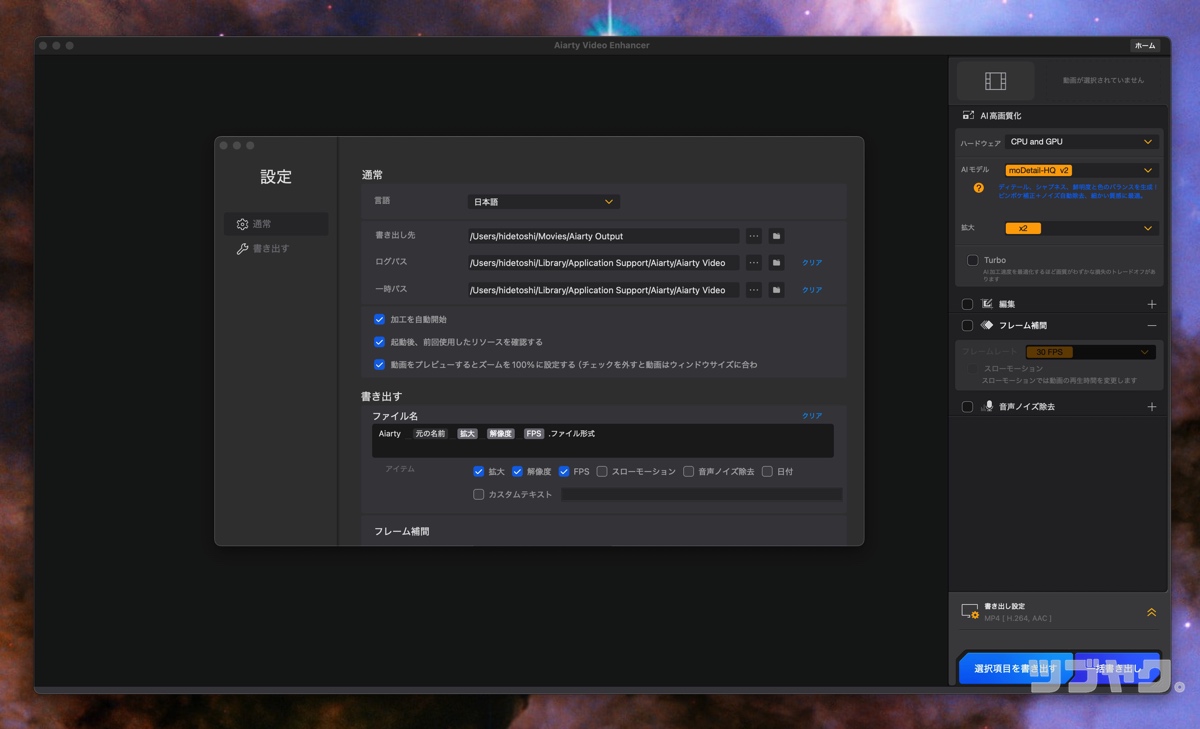The height and width of the screenshot is (729, 1200).
Task: Click the AI高画質化 section icon
Action: [x=968, y=116]
